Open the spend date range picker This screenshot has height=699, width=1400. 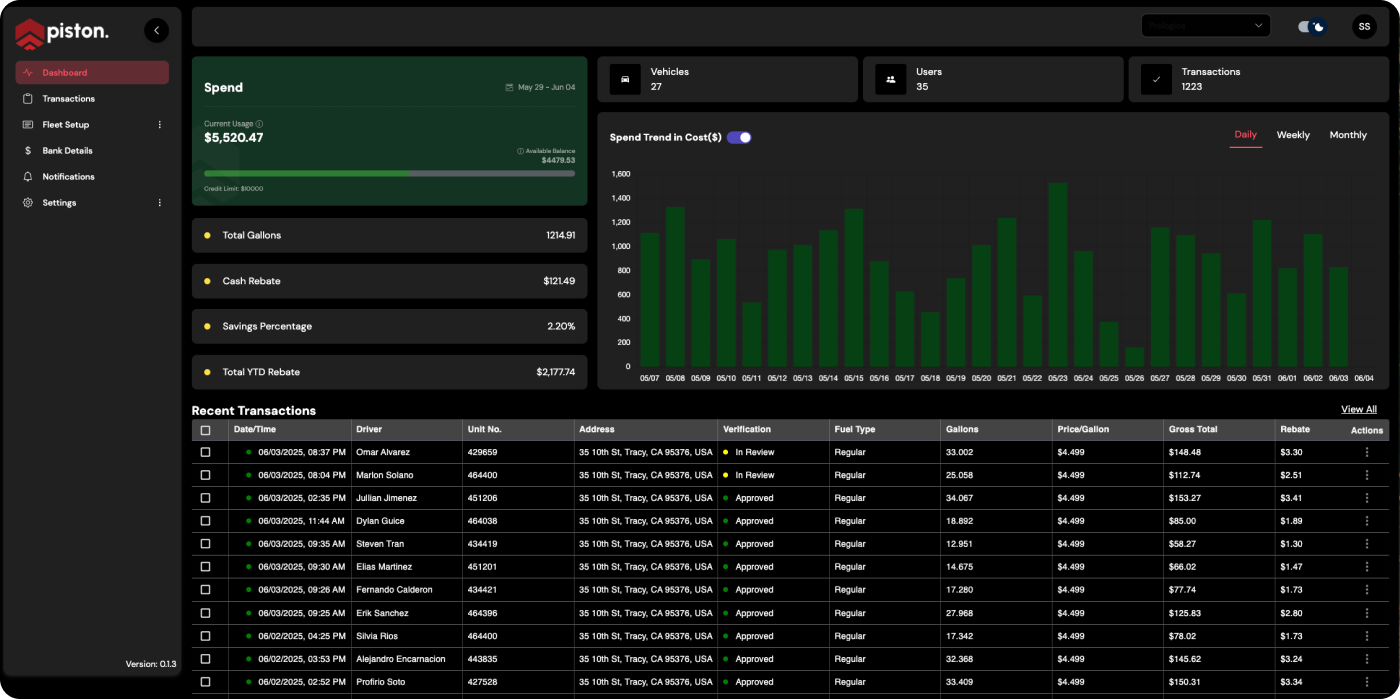click(x=540, y=88)
